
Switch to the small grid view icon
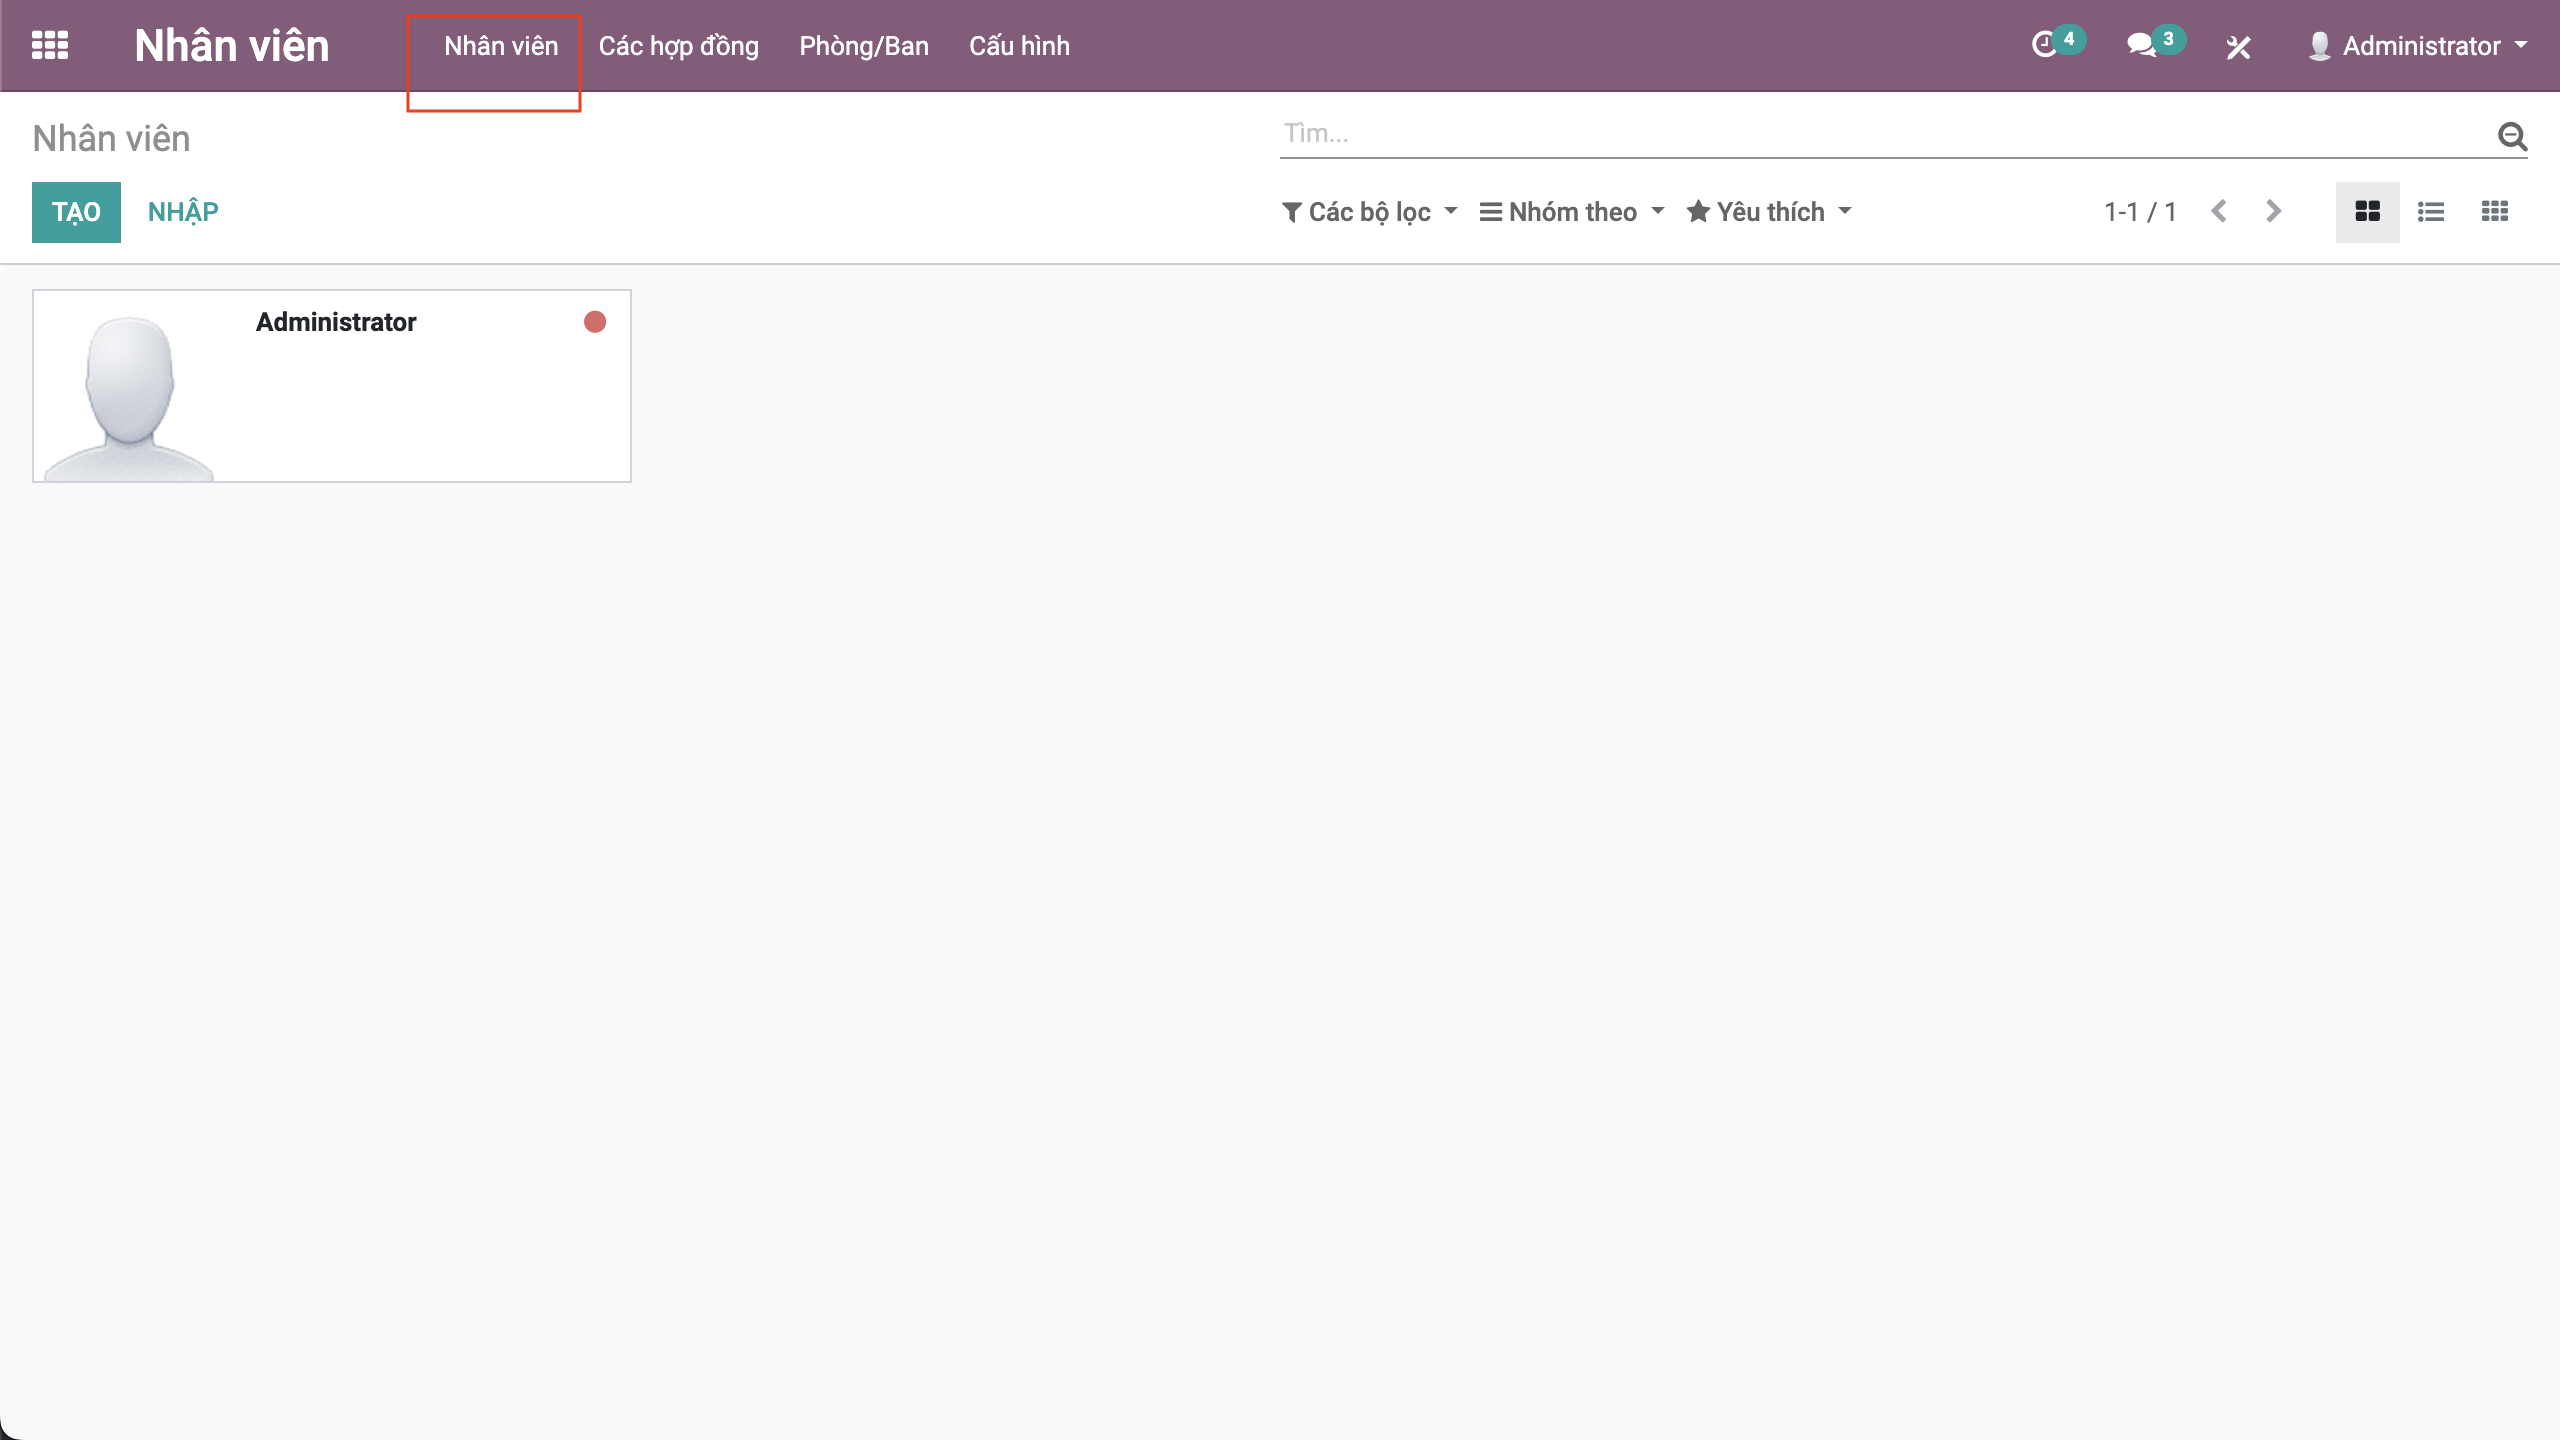tap(2495, 212)
